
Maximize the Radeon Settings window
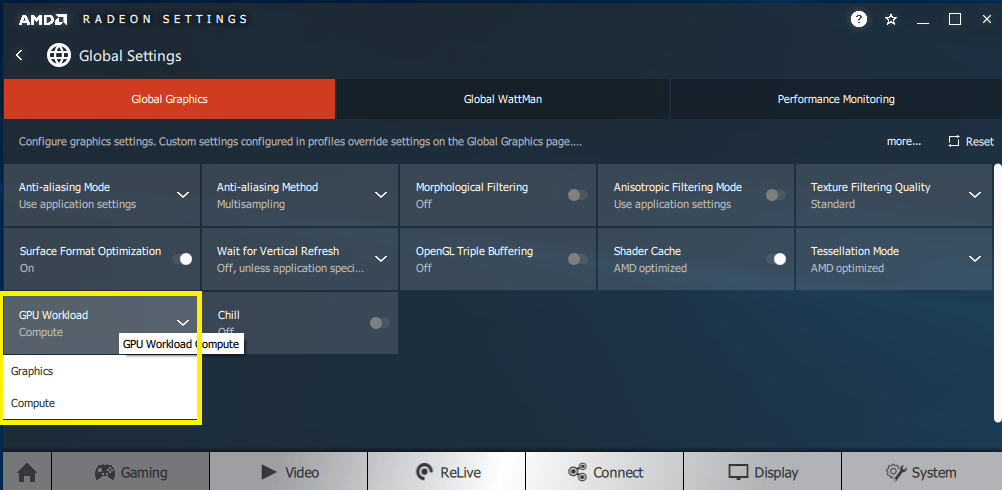[x=955, y=20]
